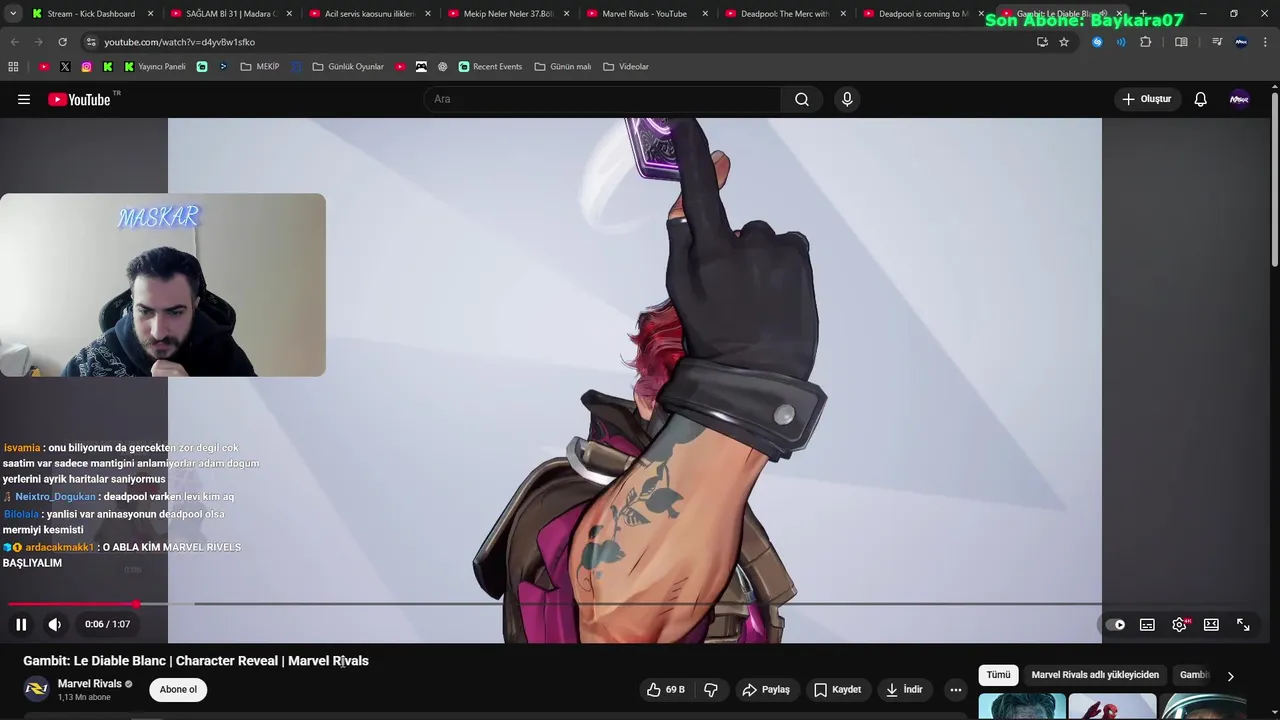Open the reading mode side panel icon
This screenshot has height=720, width=1280.
tap(1181, 42)
